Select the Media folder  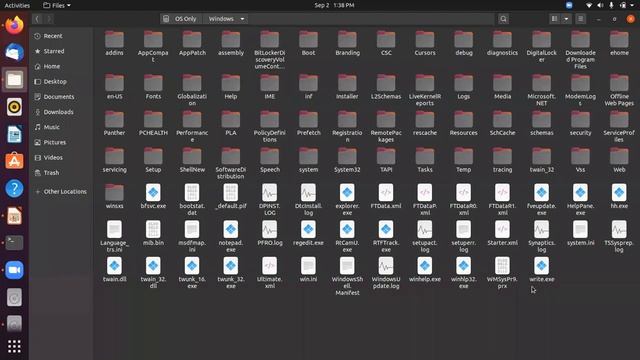502,87
